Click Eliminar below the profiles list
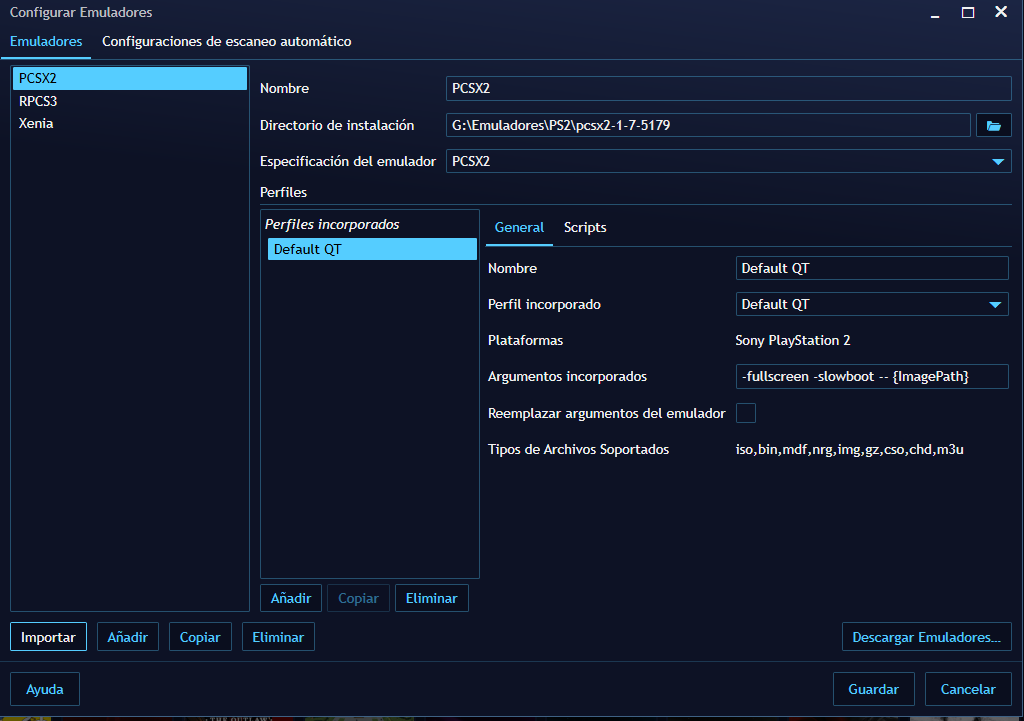Viewport: 1024px width, 721px height. click(431, 598)
